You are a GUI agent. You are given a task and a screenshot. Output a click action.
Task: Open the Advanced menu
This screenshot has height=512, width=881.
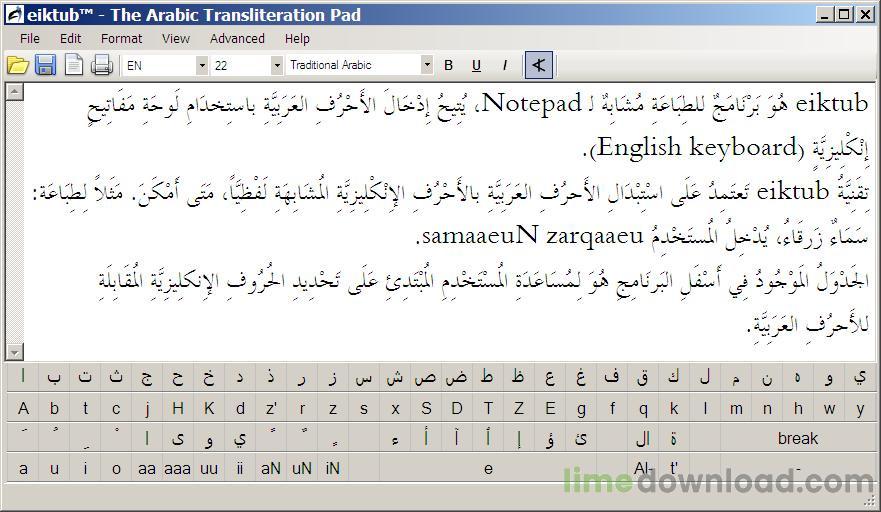237,39
